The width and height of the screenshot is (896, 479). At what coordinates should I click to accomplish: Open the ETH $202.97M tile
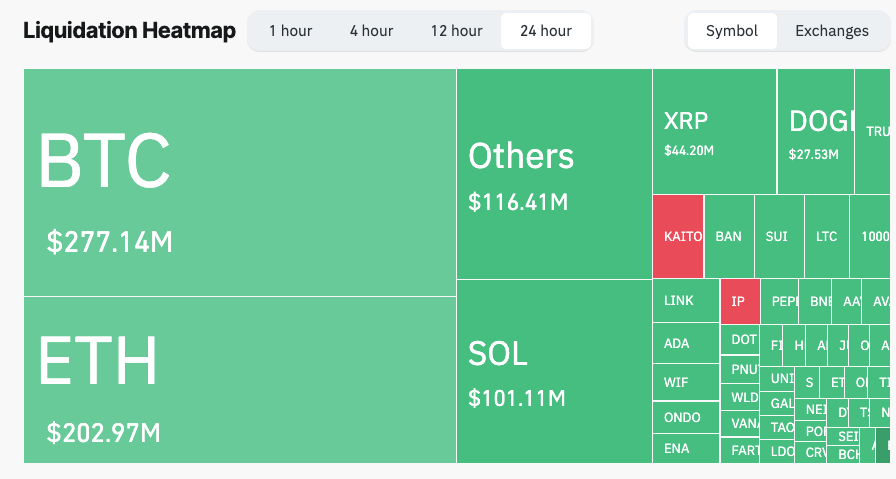click(x=240, y=380)
